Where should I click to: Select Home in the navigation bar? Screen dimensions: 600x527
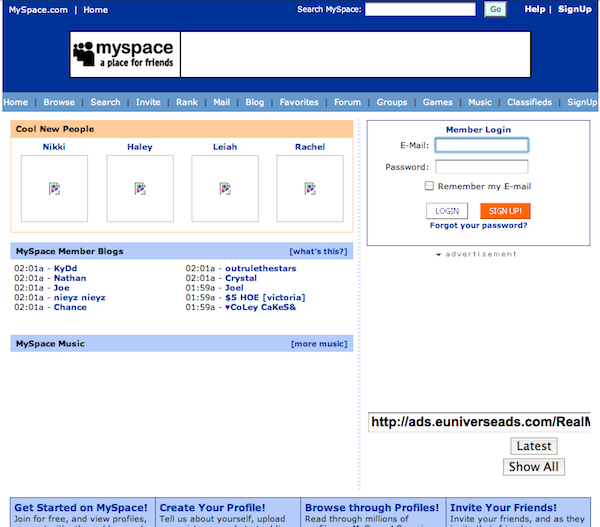click(x=16, y=102)
